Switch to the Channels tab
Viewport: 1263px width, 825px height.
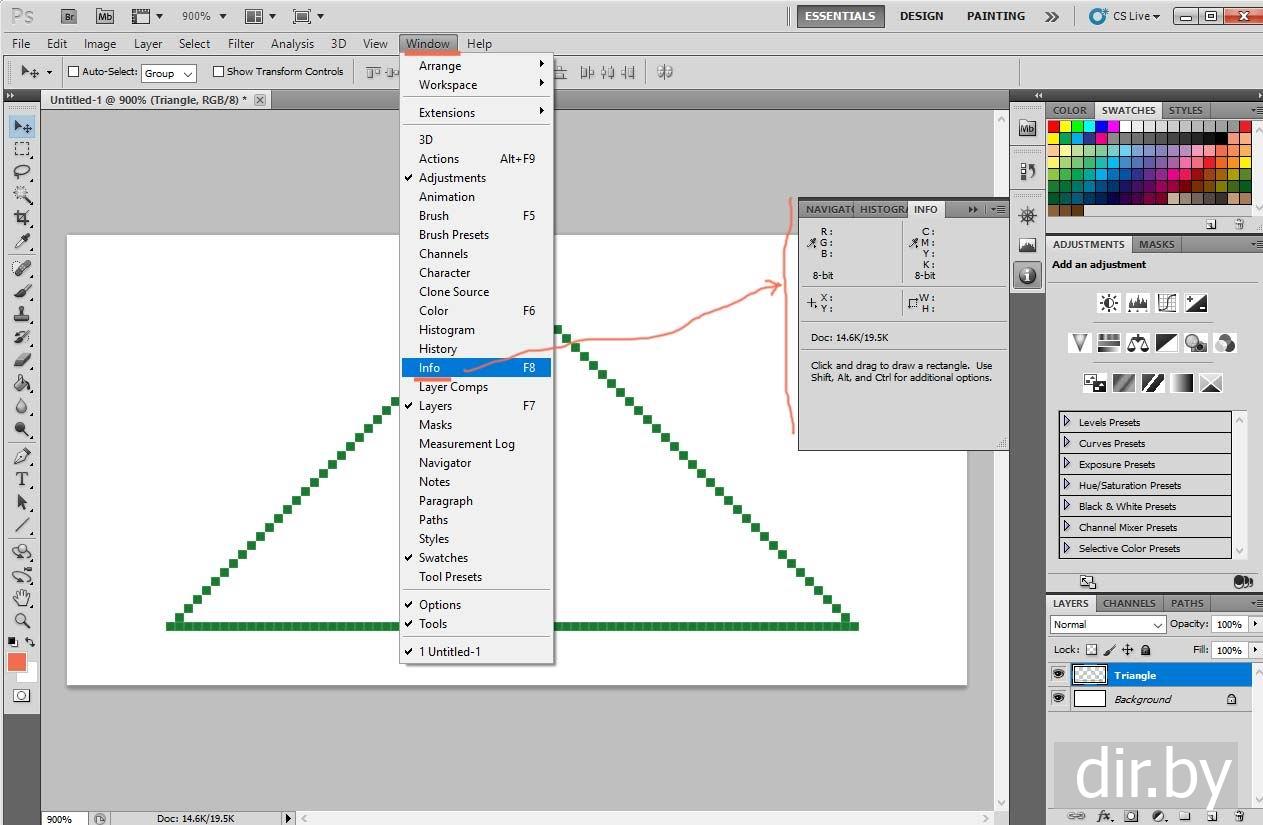1129,603
